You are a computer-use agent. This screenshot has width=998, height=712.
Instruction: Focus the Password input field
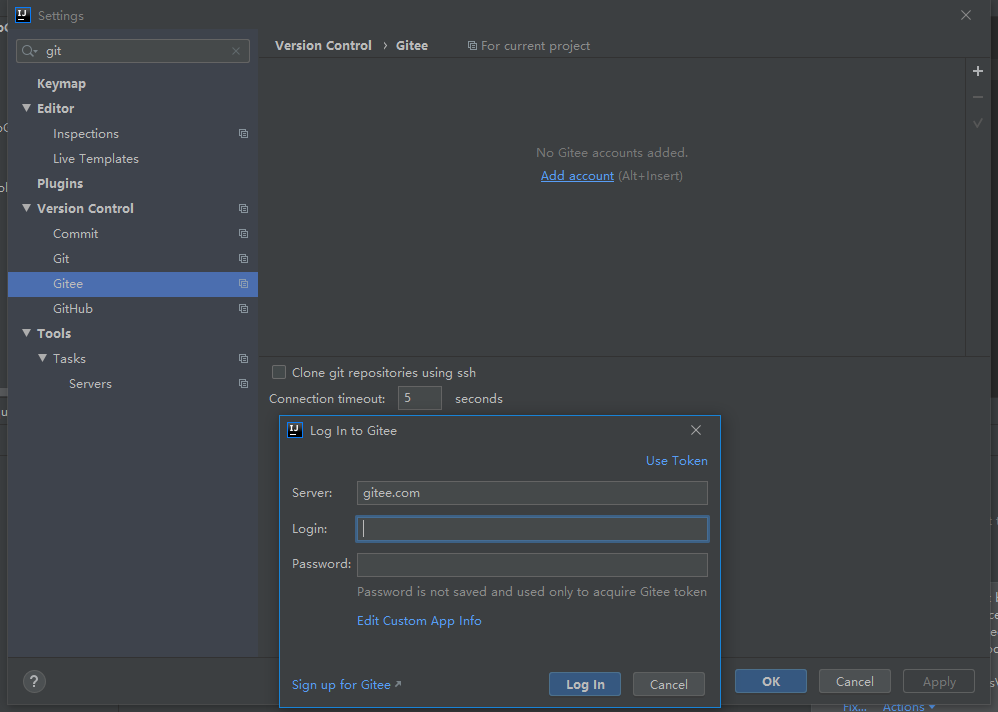tap(532, 565)
